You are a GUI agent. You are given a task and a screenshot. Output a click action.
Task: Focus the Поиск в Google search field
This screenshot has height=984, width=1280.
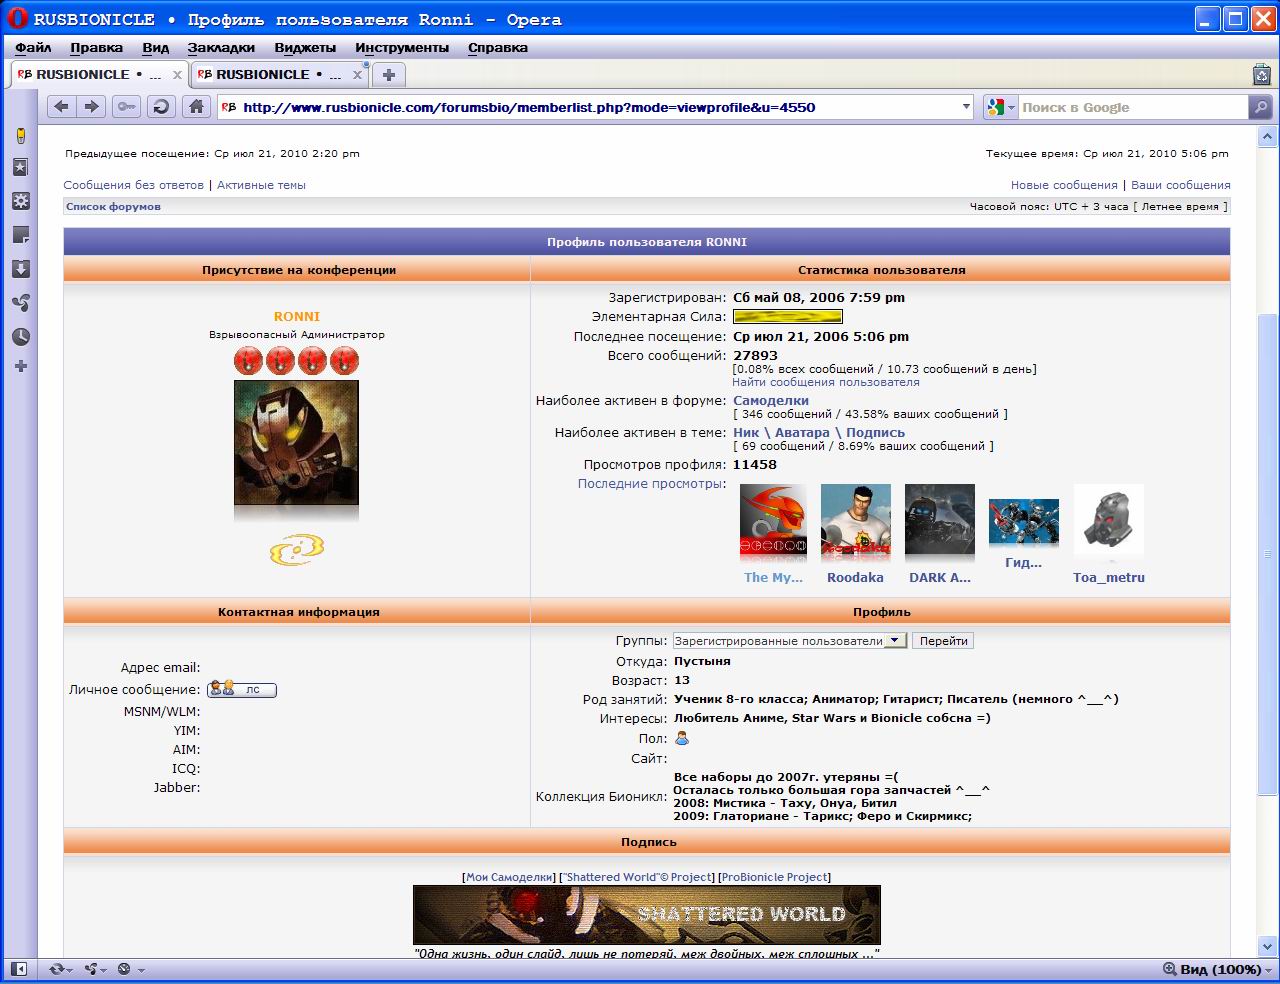click(x=1132, y=107)
